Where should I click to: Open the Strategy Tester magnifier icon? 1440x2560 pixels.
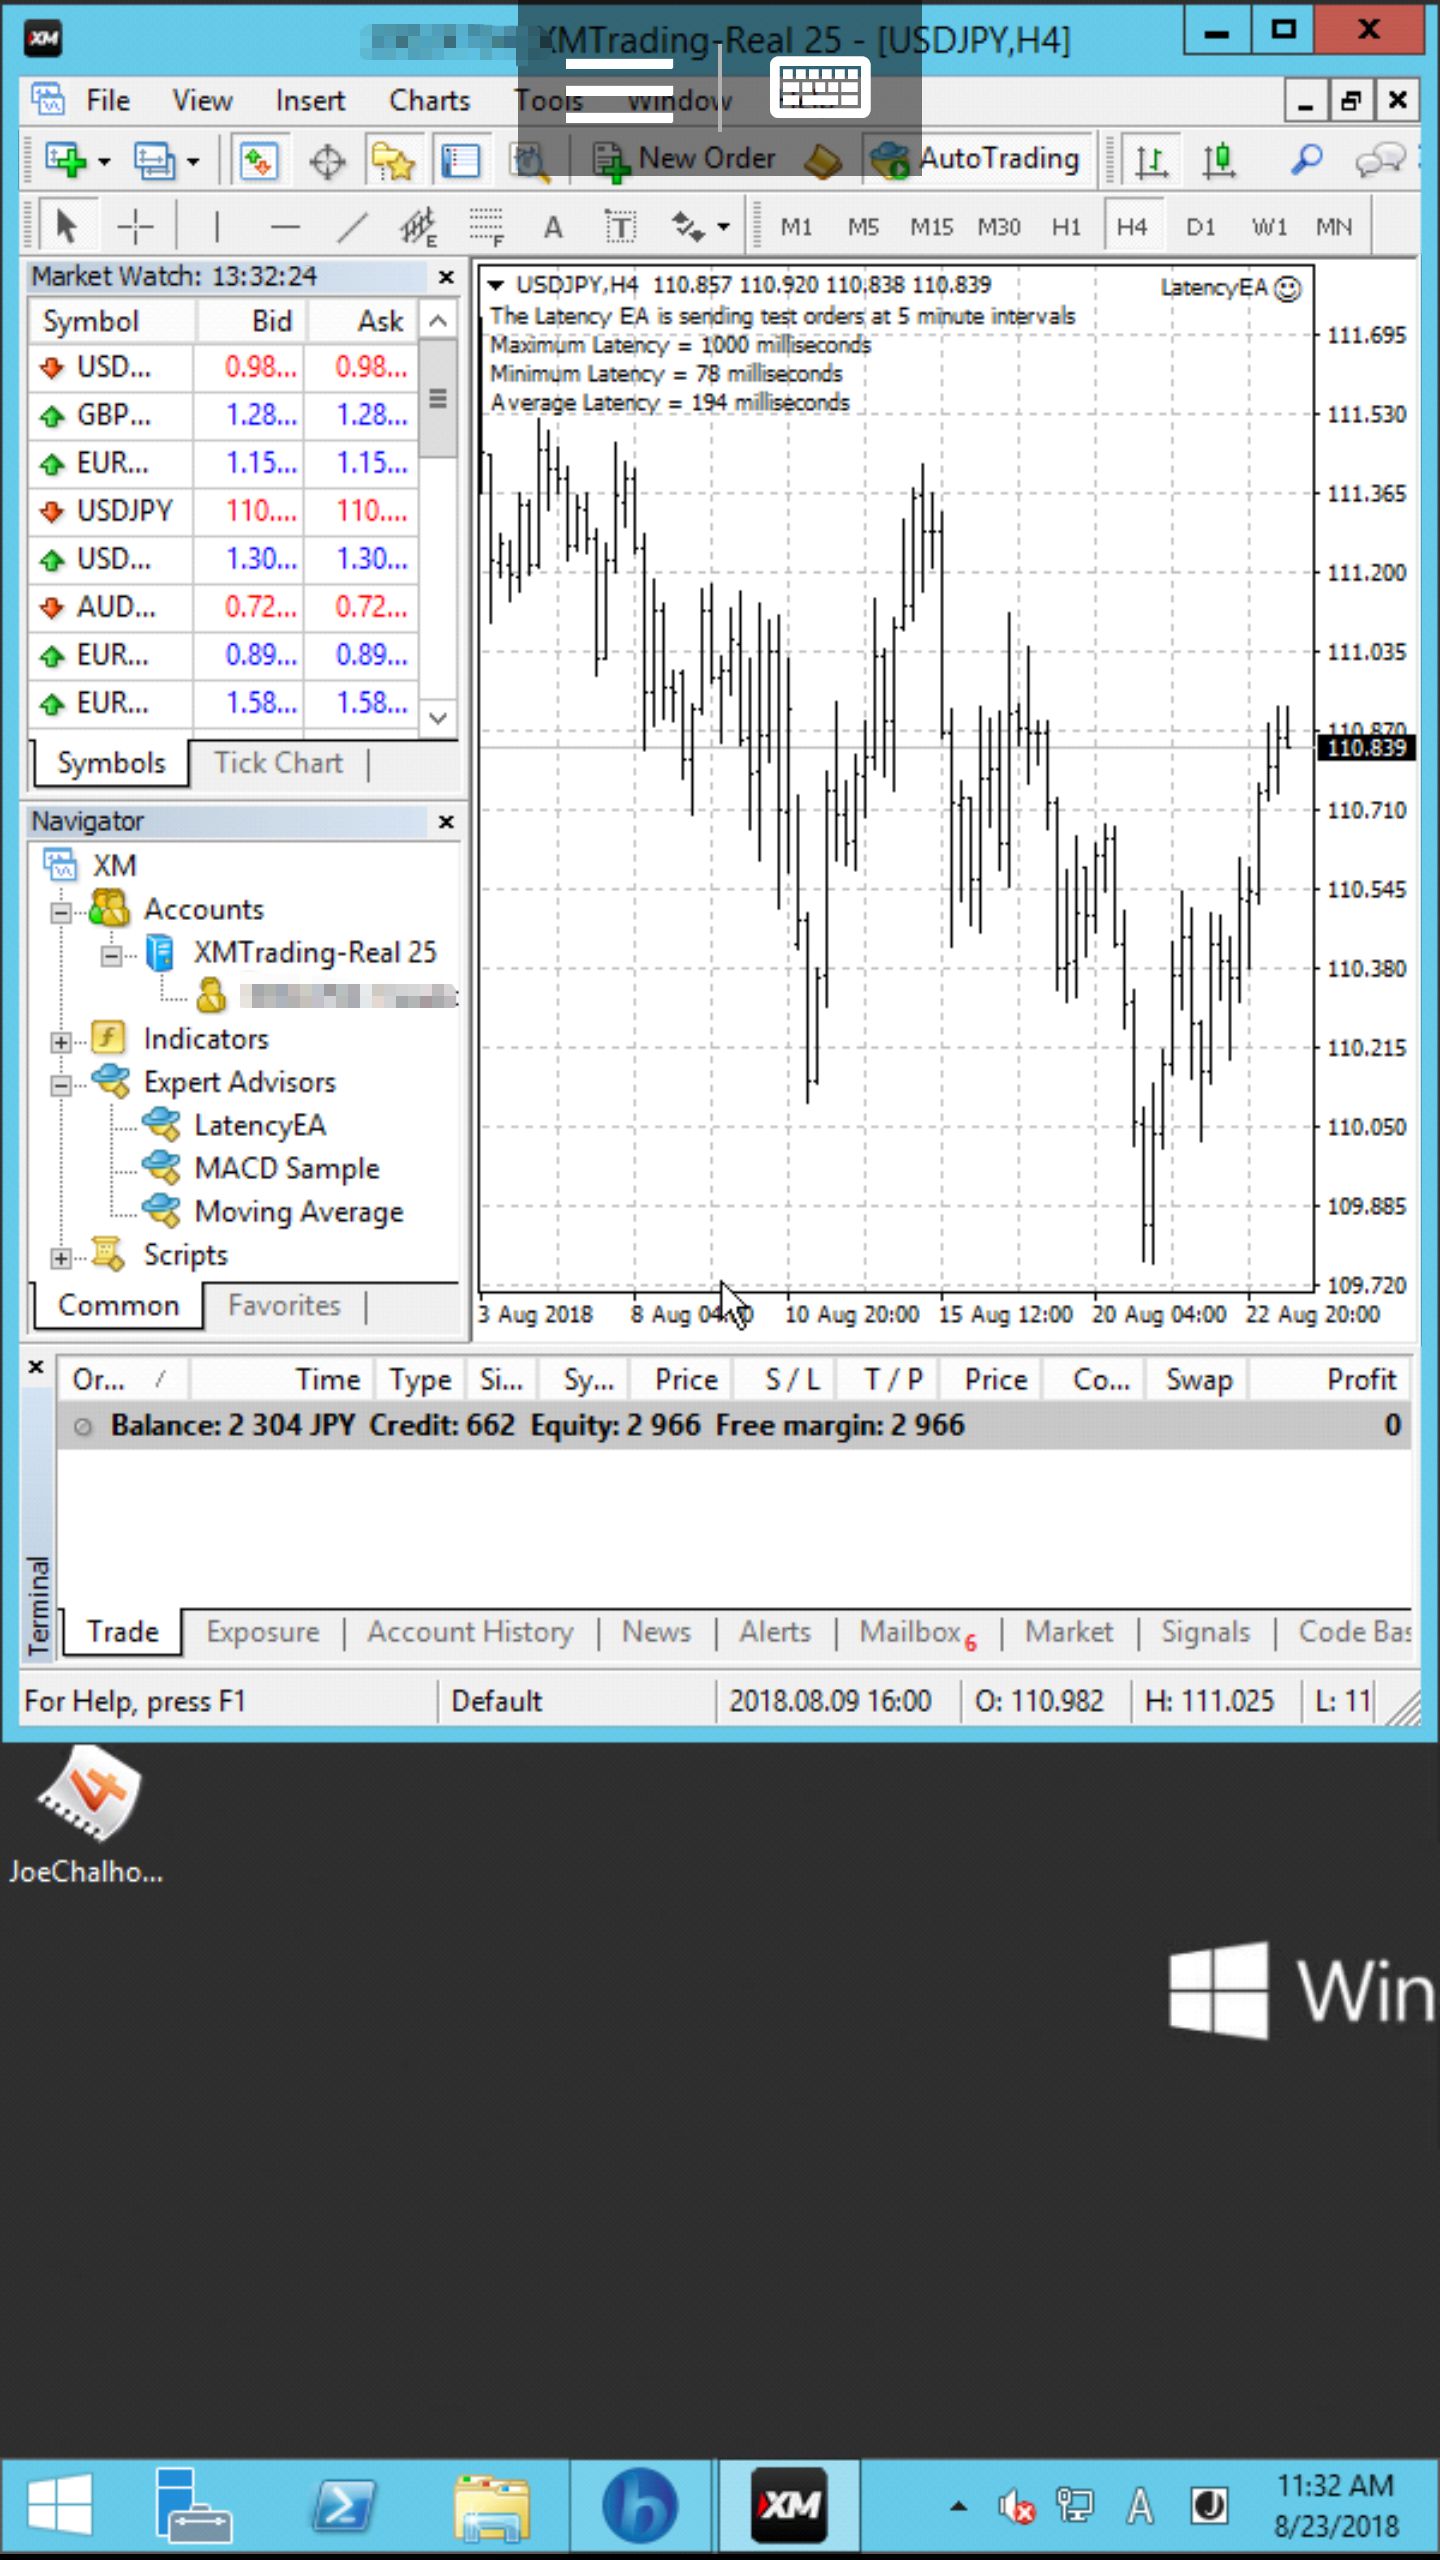530,160
